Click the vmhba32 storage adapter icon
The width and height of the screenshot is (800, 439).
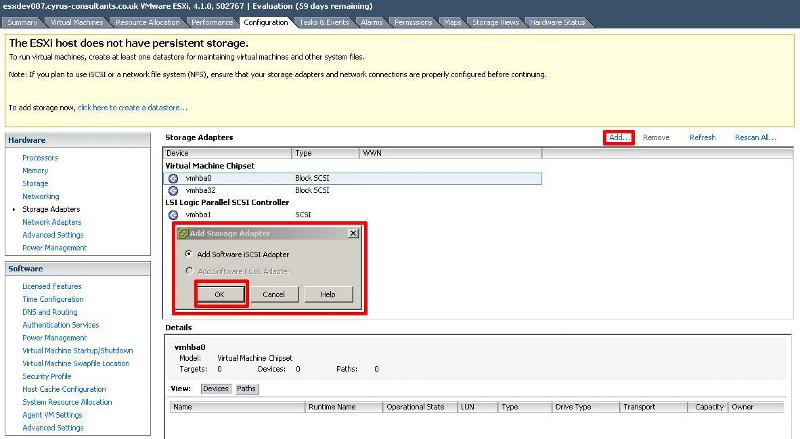click(173, 190)
